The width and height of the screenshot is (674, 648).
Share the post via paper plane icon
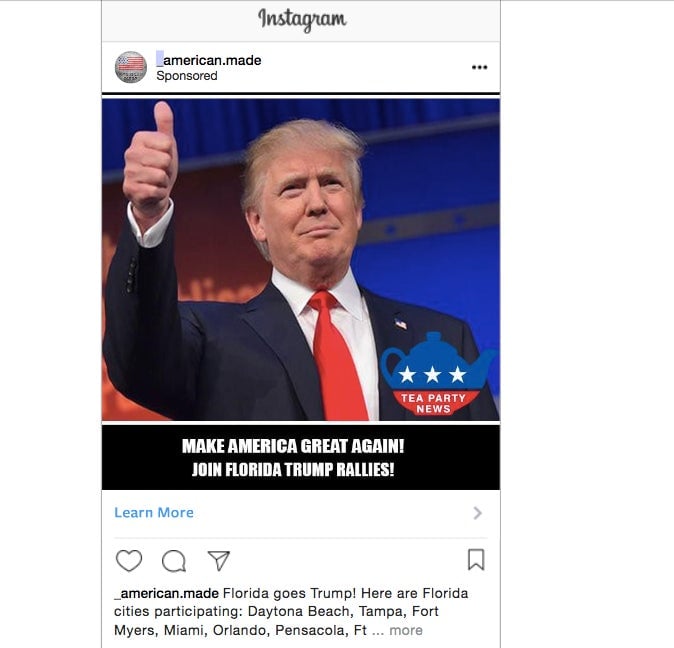click(x=219, y=560)
